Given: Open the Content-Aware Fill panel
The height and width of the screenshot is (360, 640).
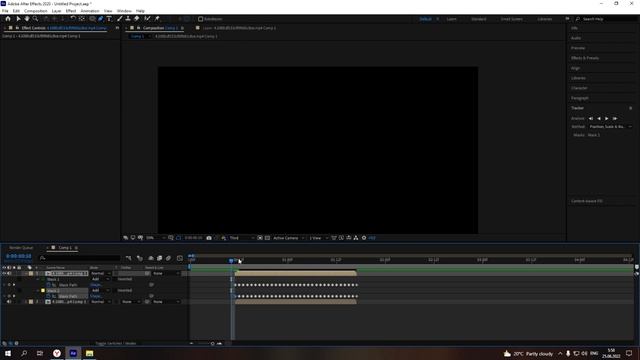Looking at the screenshot, I should click(x=587, y=201).
